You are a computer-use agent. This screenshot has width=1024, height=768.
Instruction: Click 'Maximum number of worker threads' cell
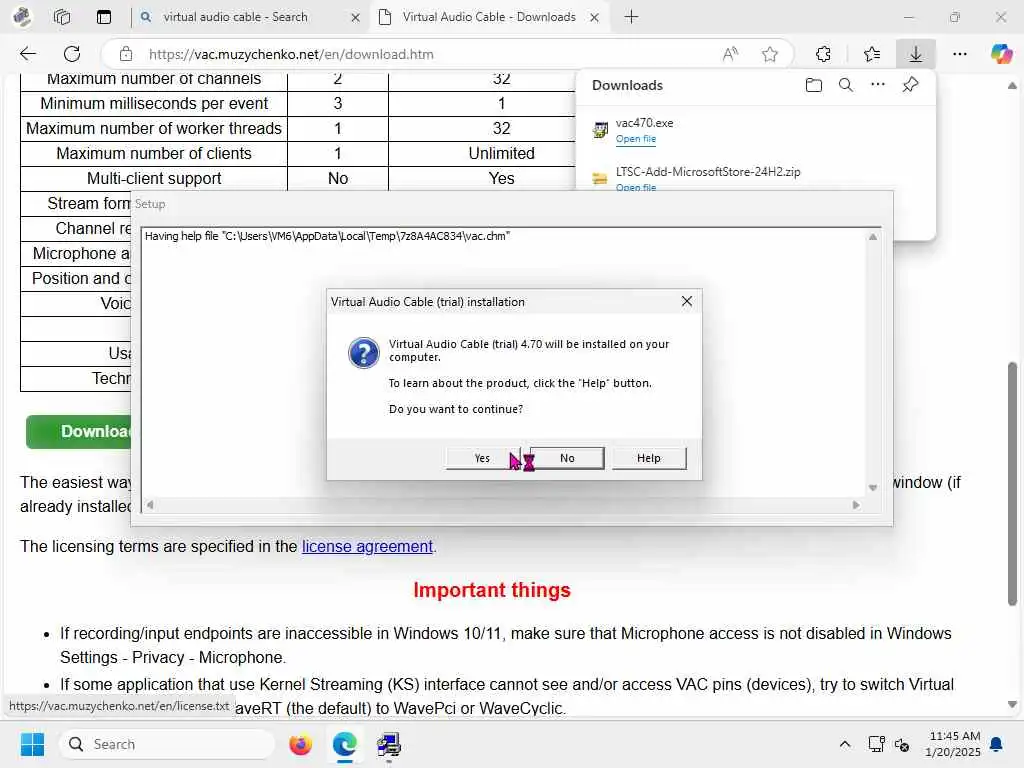pyautogui.click(x=154, y=129)
